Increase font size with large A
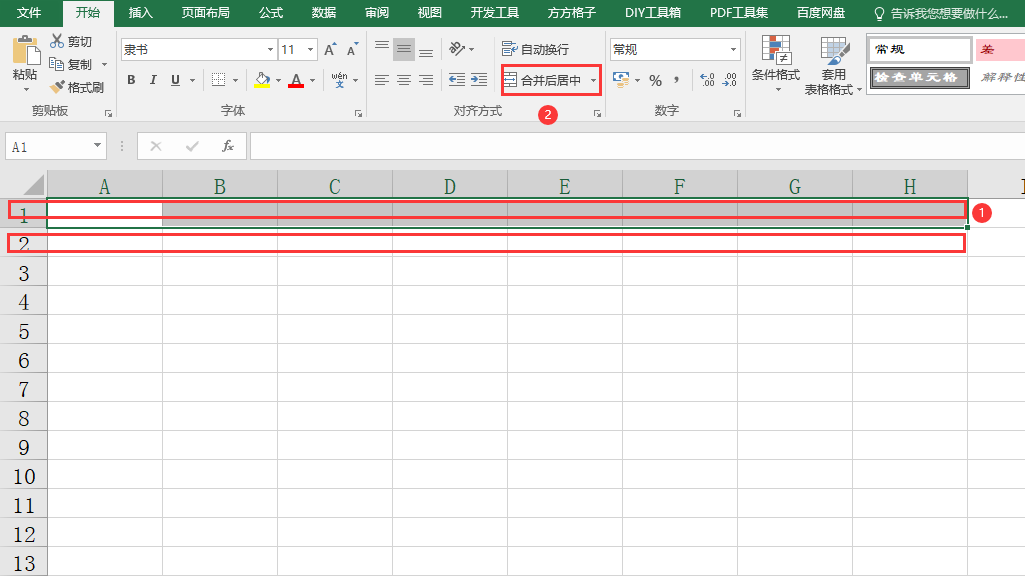The height and width of the screenshot is (576, 1025). click(x=330, y=49)
